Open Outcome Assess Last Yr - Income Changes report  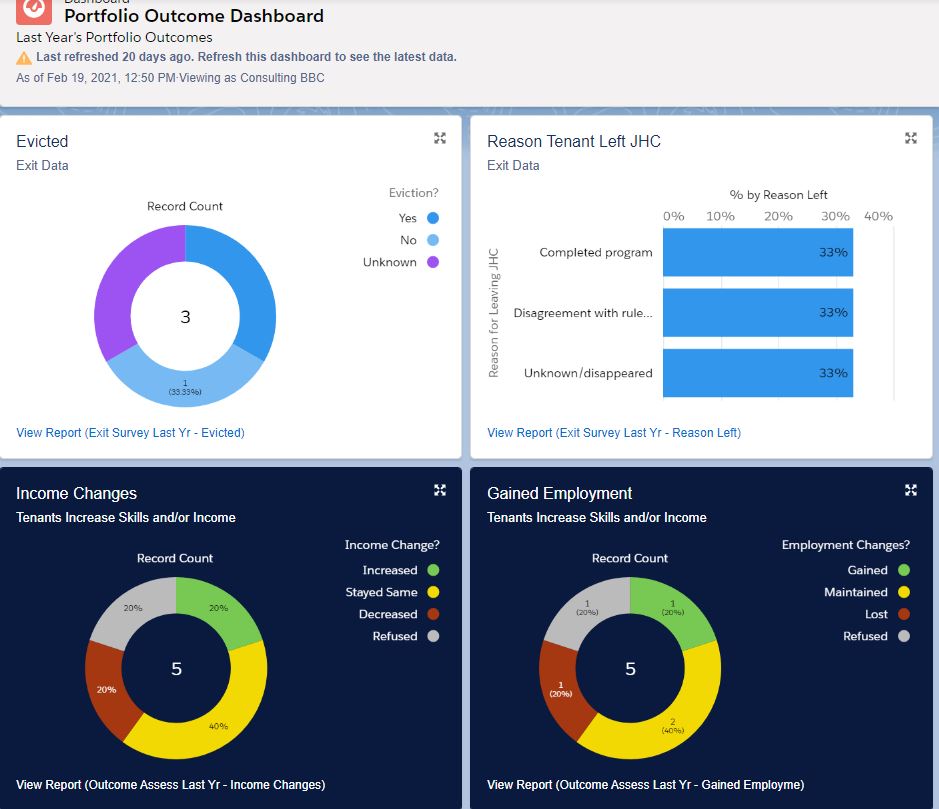pyautogui.click(x=171, y=784)
